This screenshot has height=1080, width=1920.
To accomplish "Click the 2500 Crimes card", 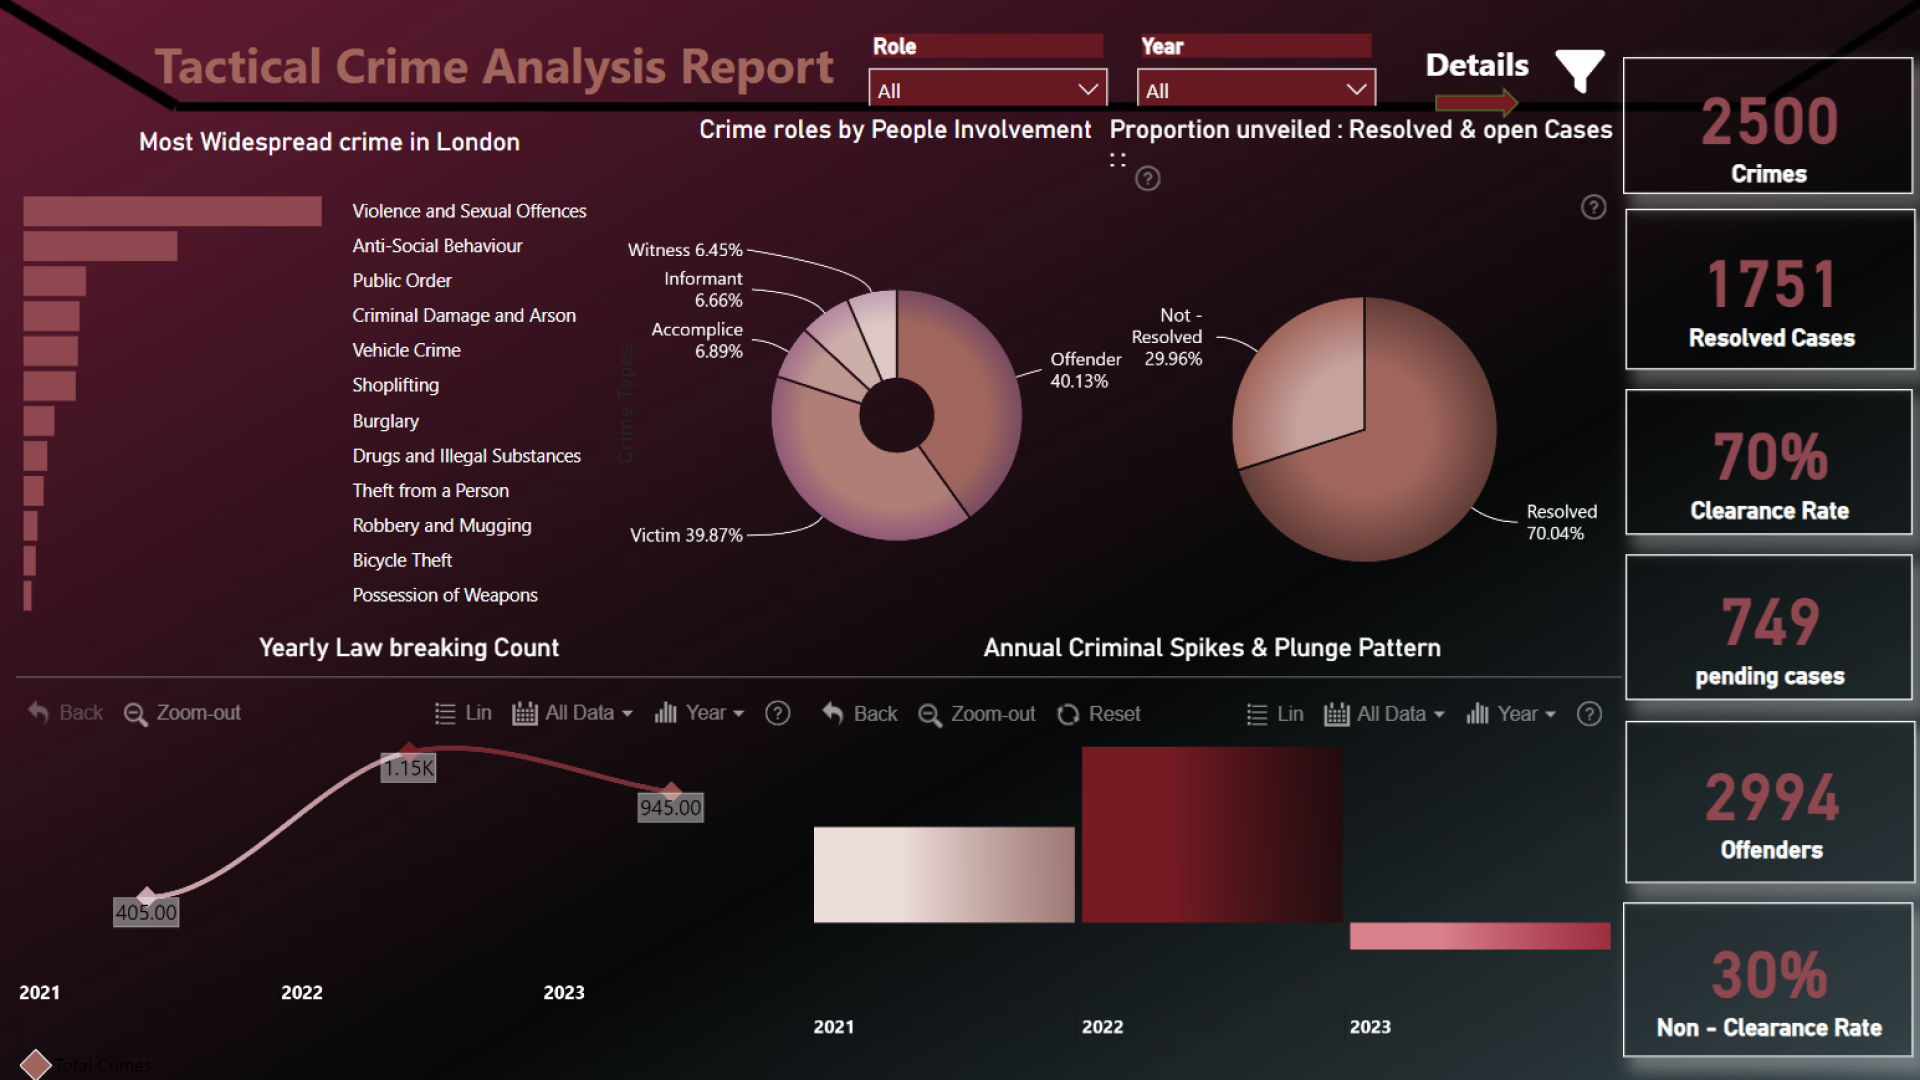I will click(x=1768, y=125).
